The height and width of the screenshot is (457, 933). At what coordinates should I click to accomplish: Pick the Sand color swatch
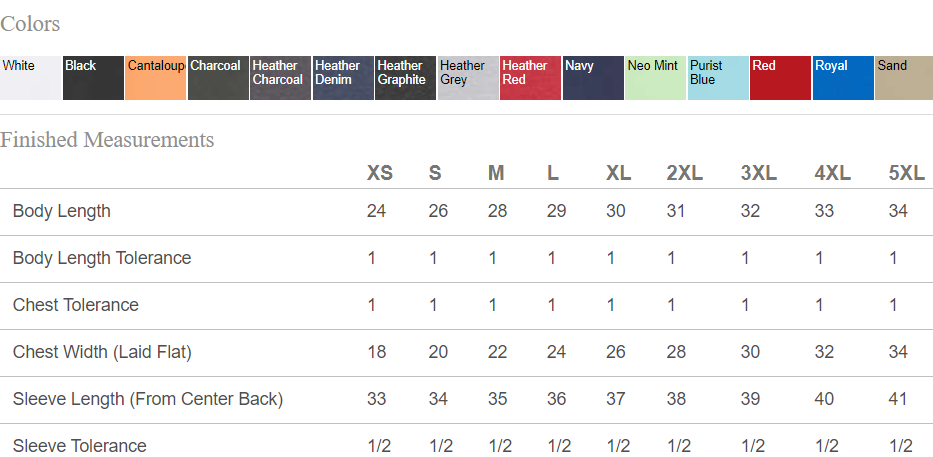tap(904, 78)
